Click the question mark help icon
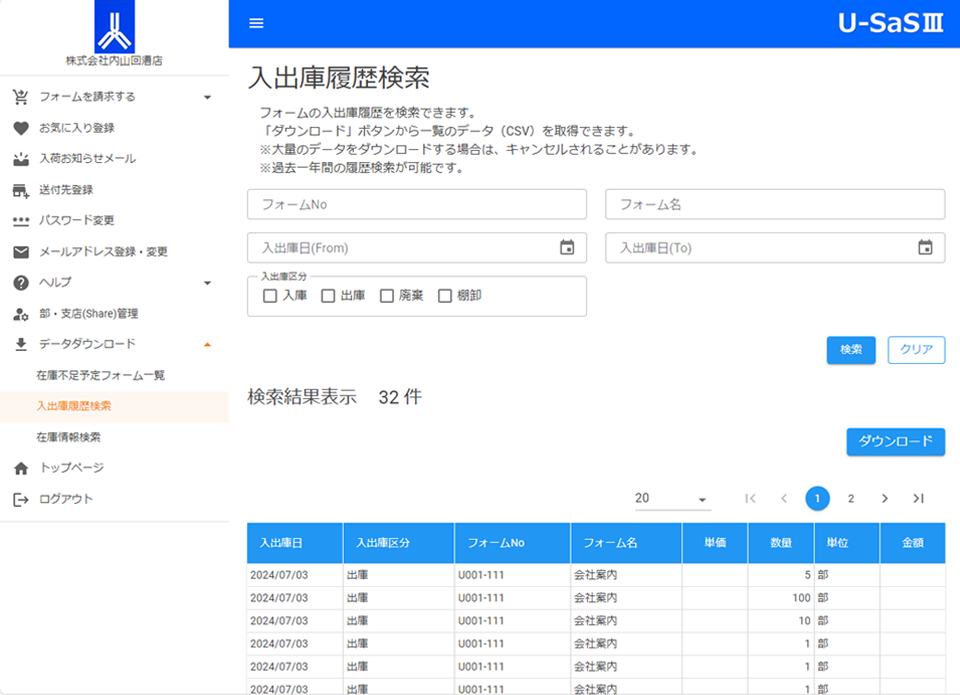Viewport: 960px width, 695px height. (x=21, y=283)
